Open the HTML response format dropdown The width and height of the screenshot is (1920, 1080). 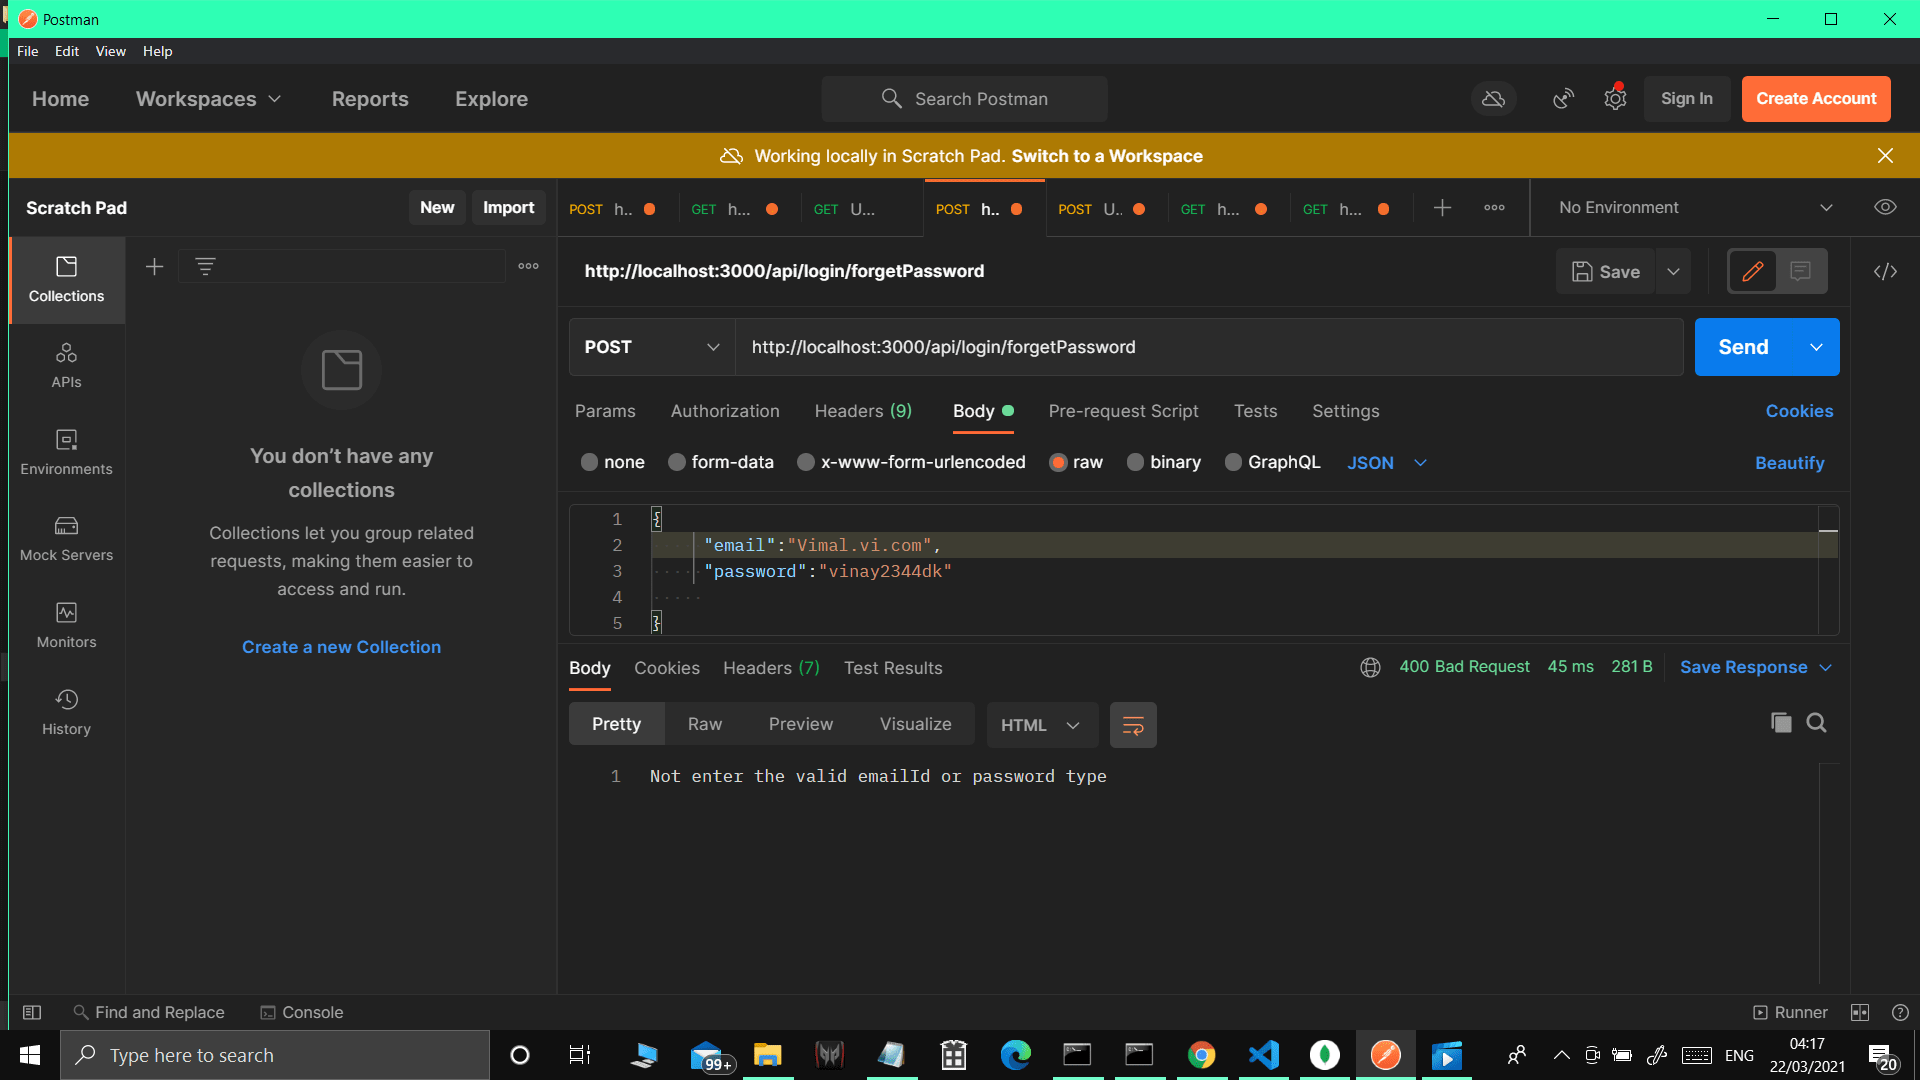(1041, 725)
